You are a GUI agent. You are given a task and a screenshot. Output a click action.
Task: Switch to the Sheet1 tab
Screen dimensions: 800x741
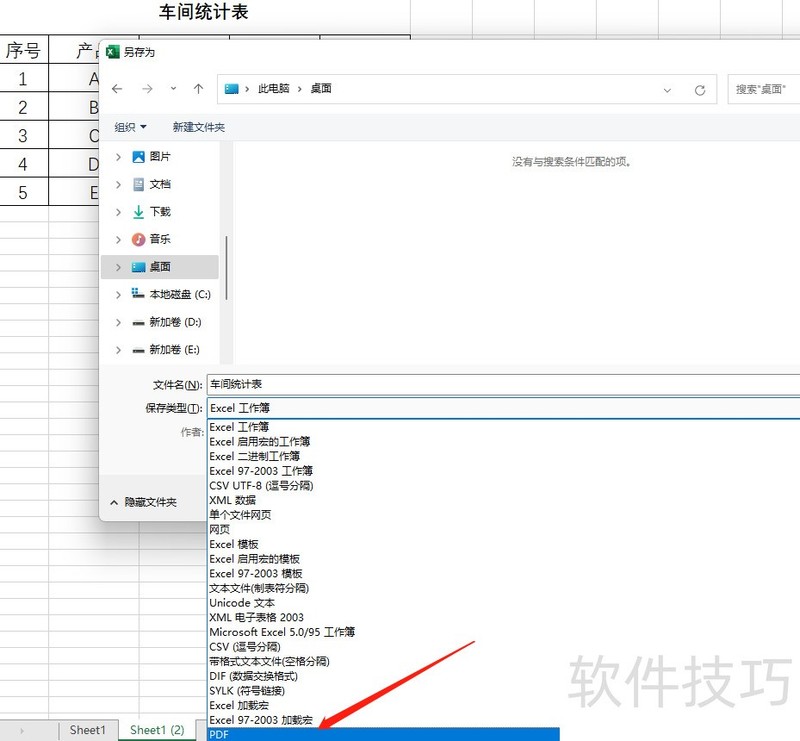88,730
